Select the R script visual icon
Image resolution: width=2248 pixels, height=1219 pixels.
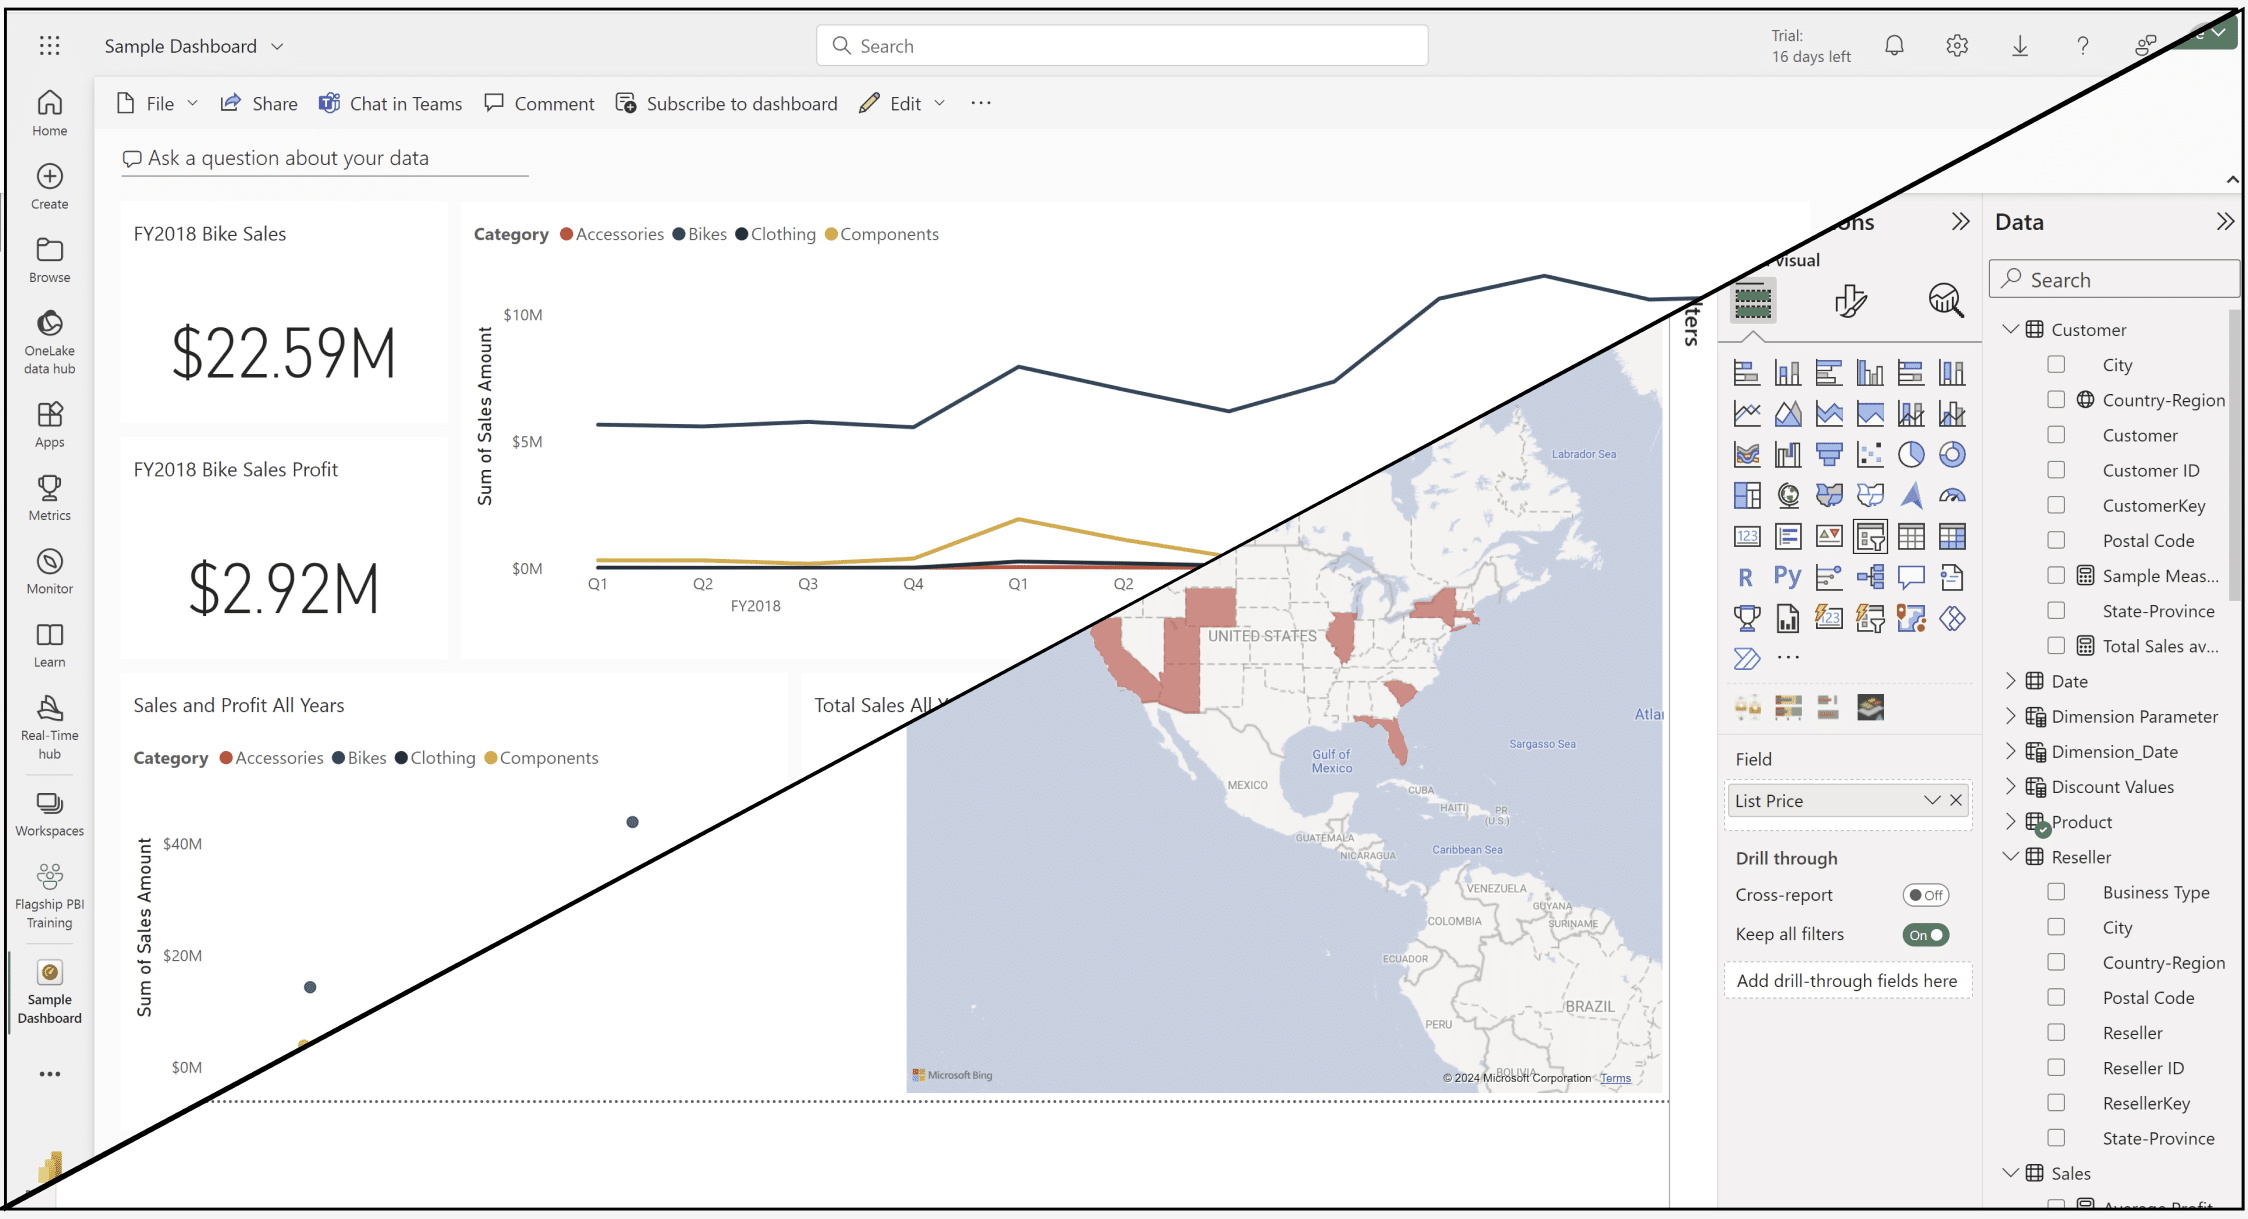1746,577
